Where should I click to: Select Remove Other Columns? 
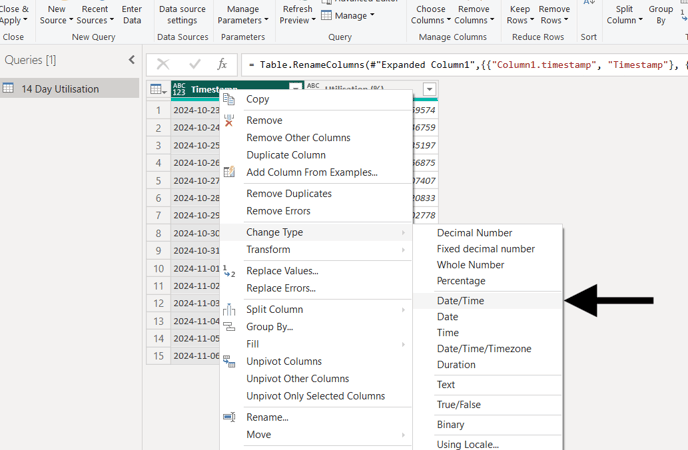316,138
